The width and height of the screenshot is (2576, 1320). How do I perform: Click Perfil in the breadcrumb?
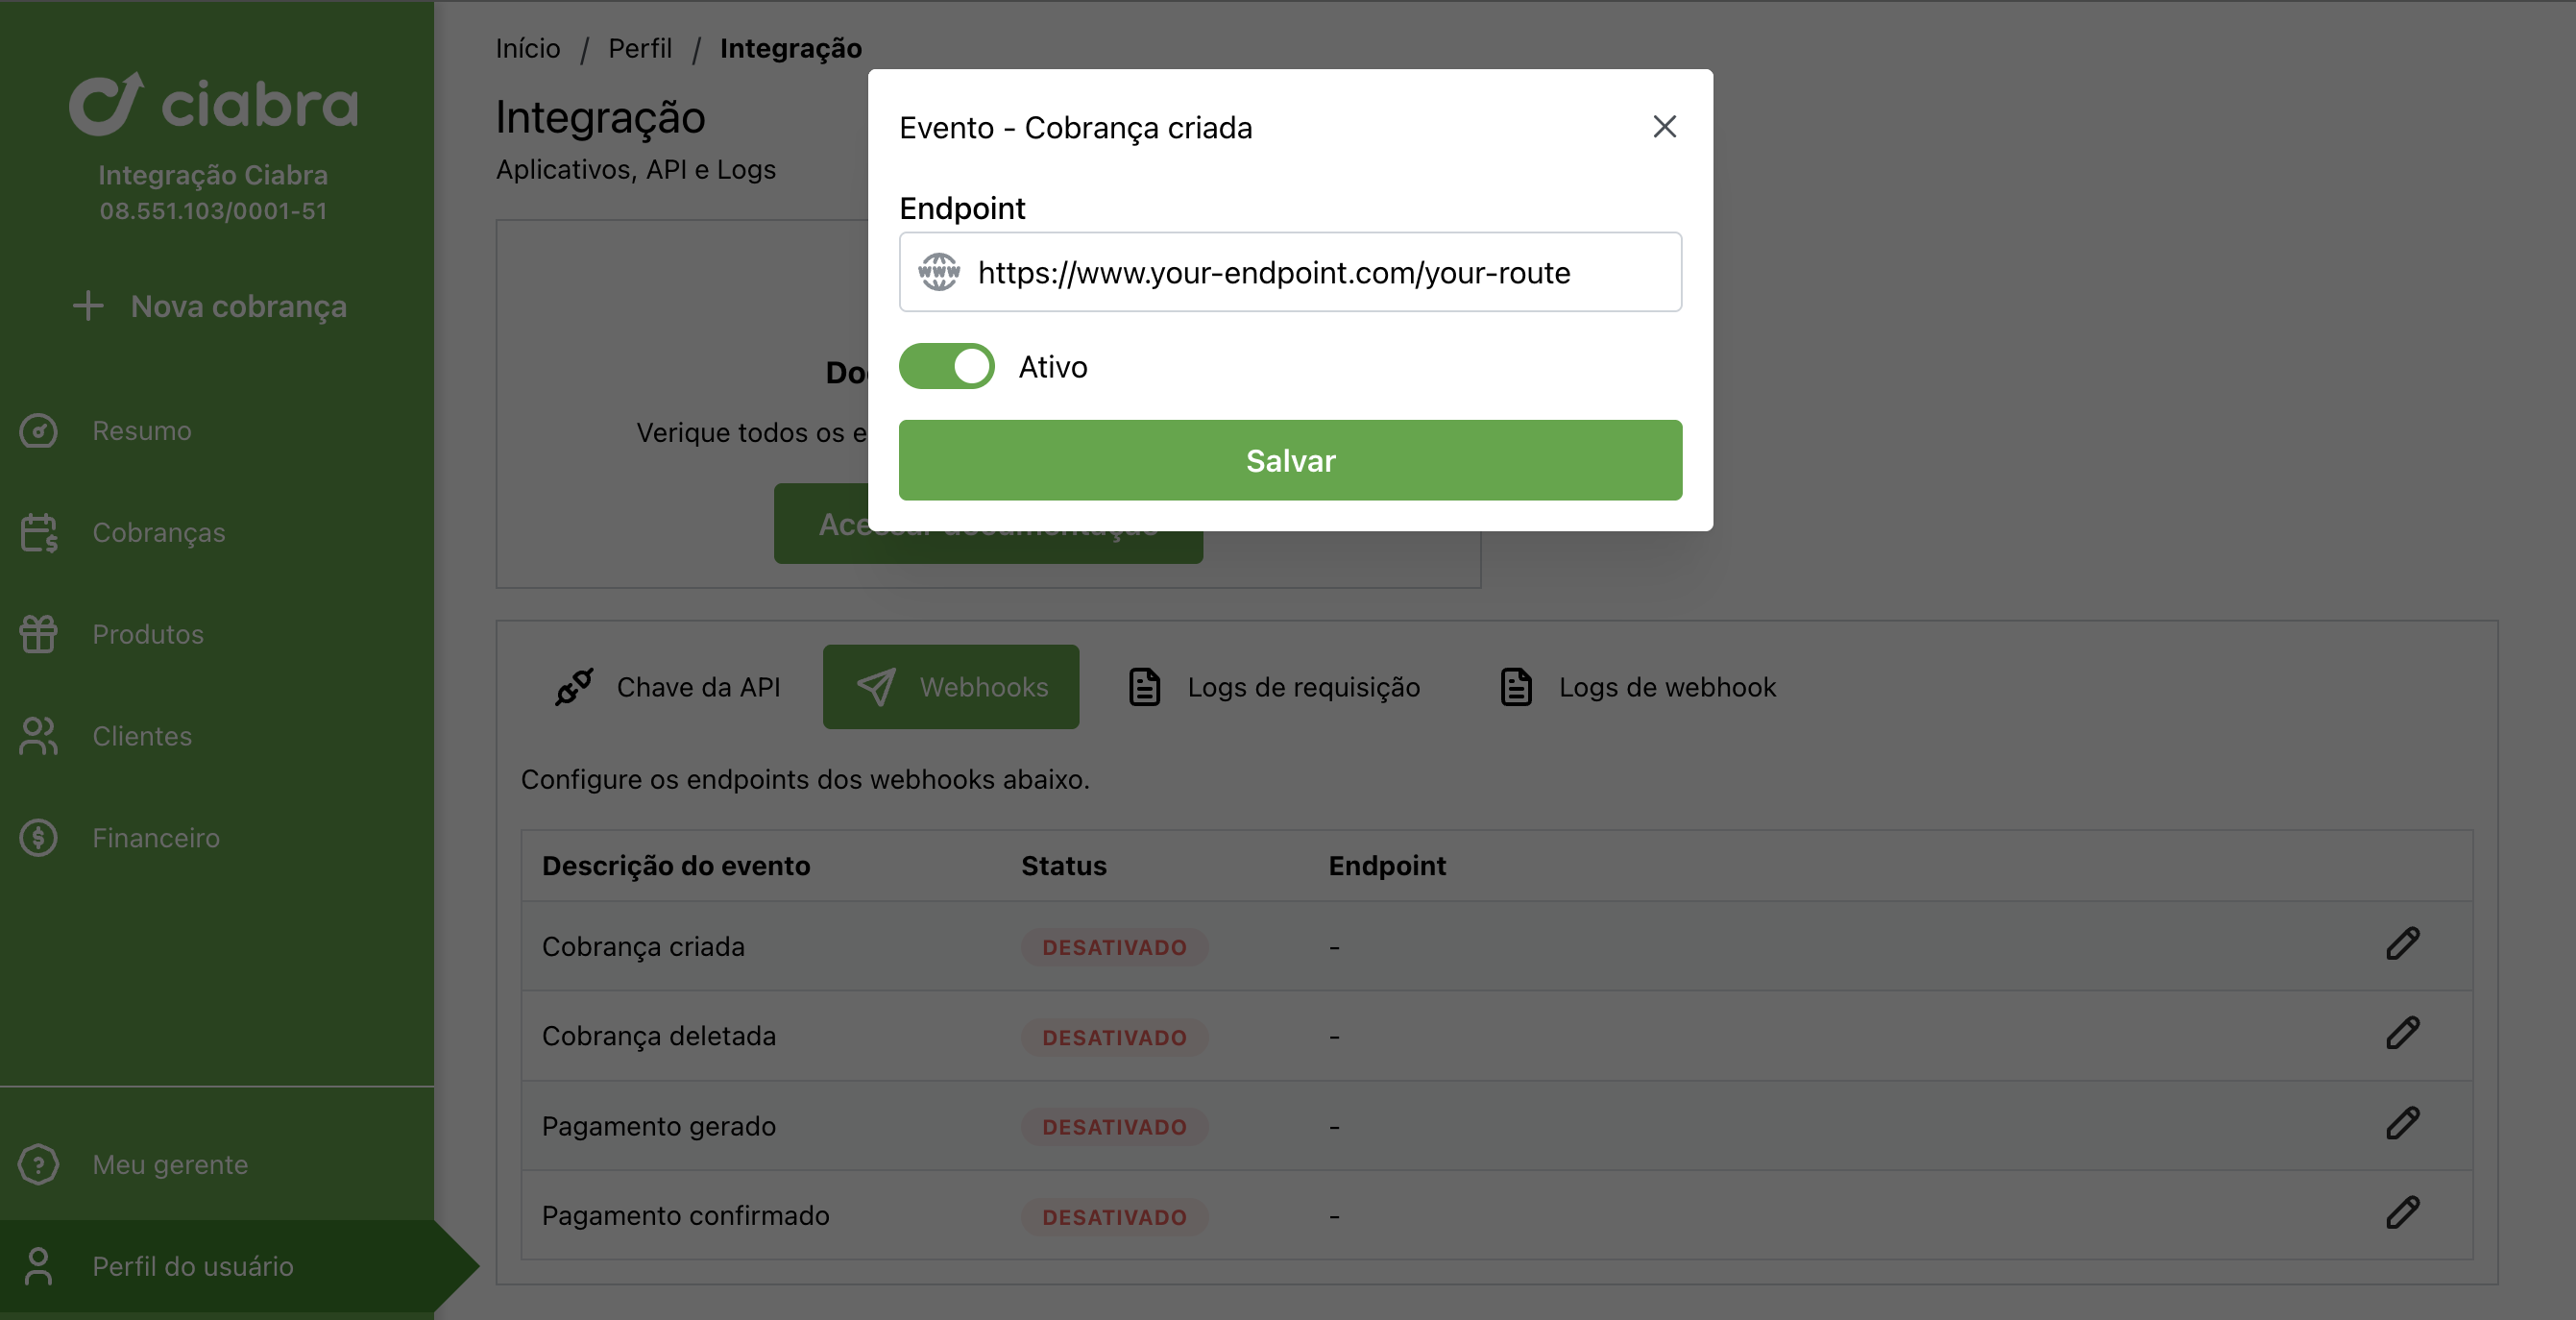point(640,48)
